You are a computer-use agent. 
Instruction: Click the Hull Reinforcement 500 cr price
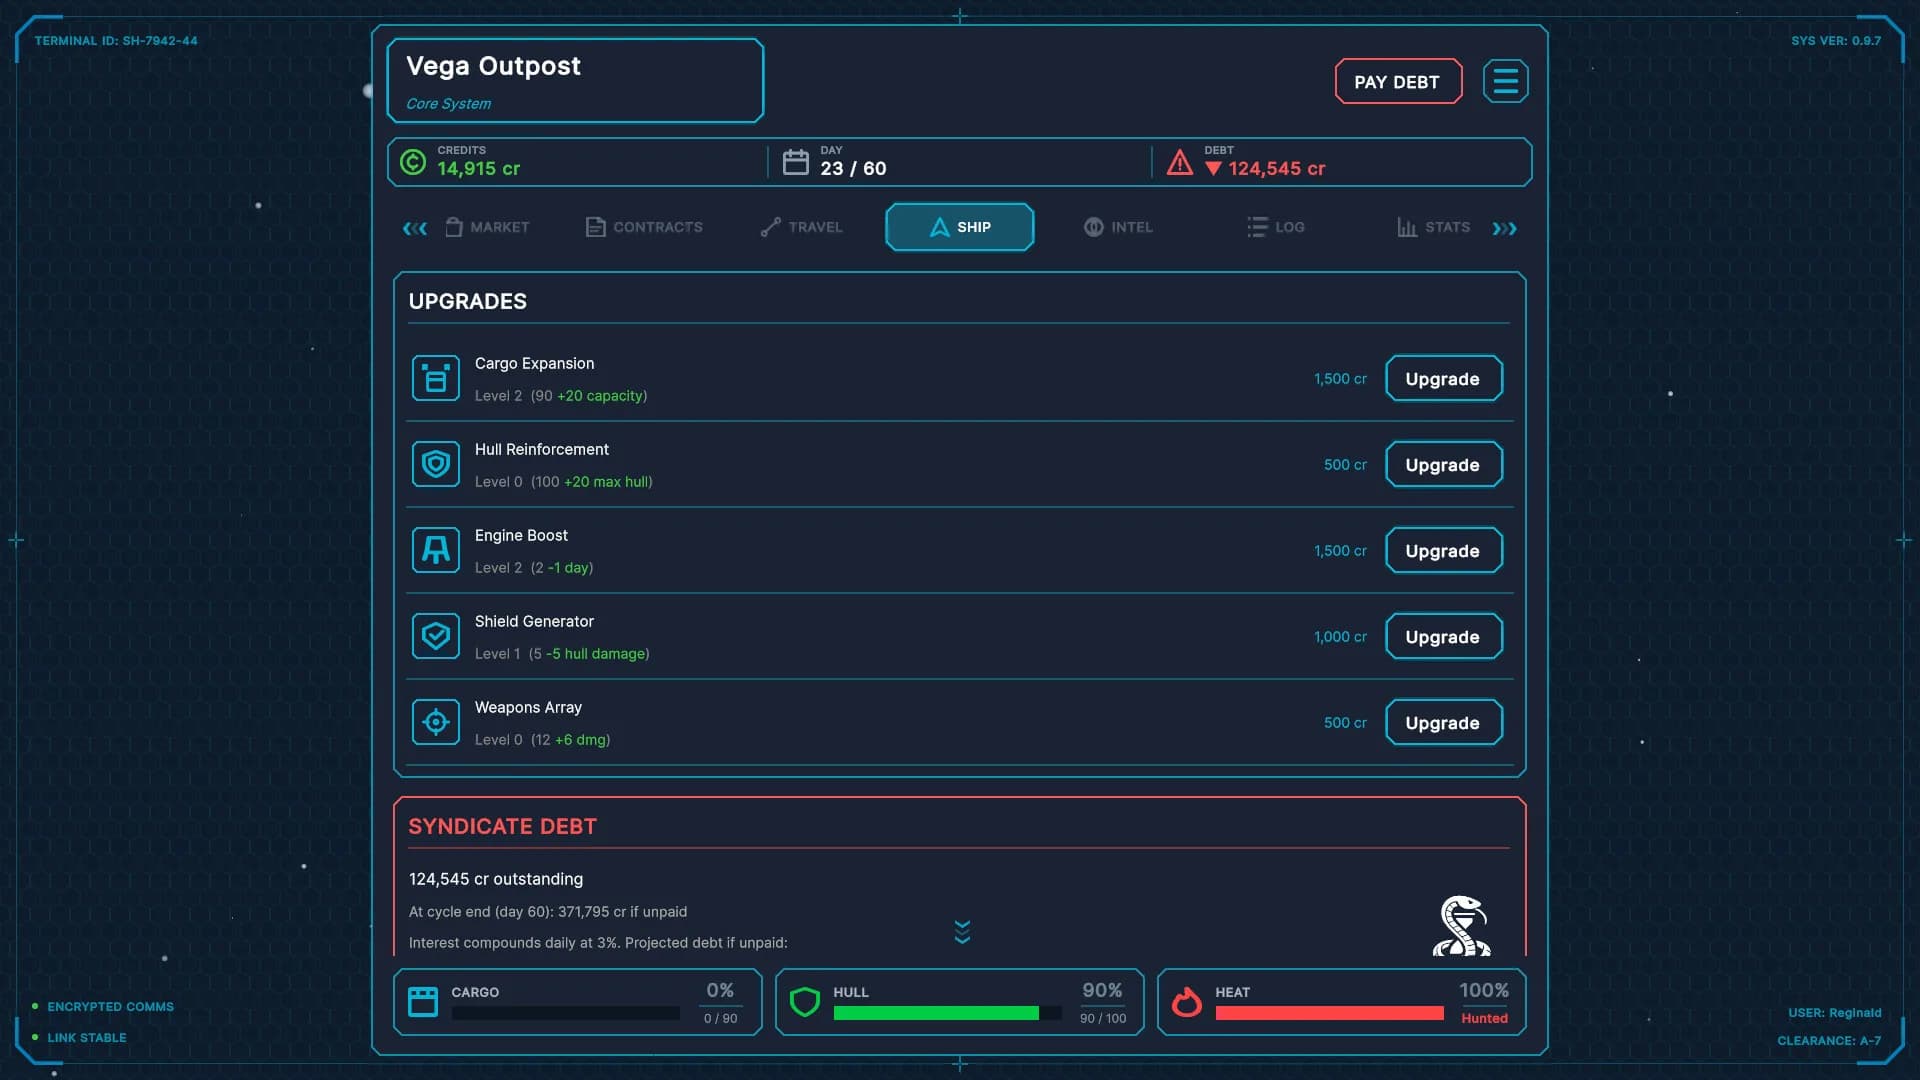[x=1345, y=465]
